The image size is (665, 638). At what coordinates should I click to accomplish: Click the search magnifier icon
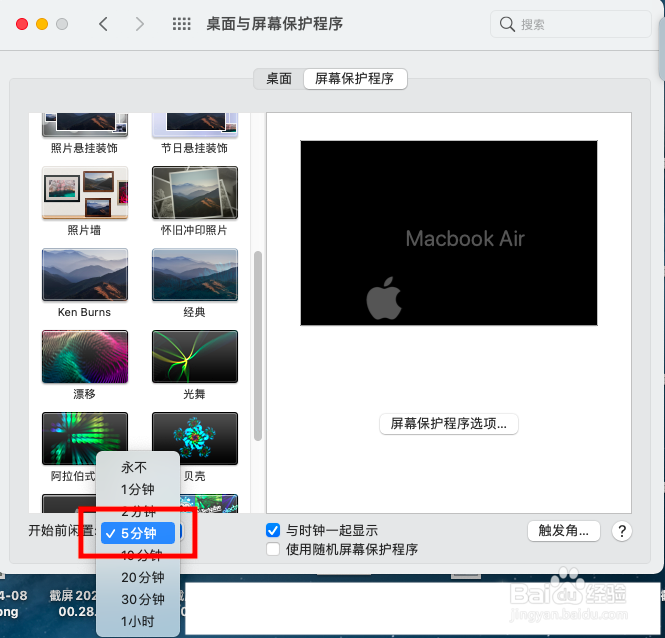[x=507, y=24]
